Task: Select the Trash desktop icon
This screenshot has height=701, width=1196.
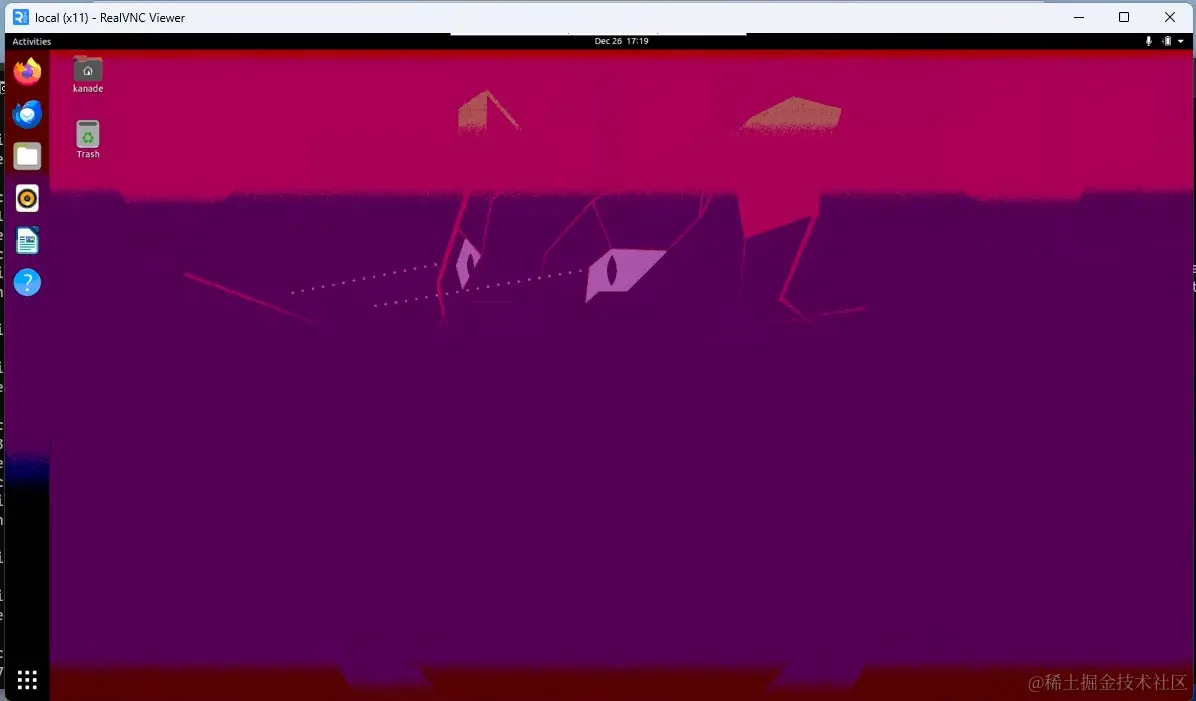Action: click(x=88, y=140)
